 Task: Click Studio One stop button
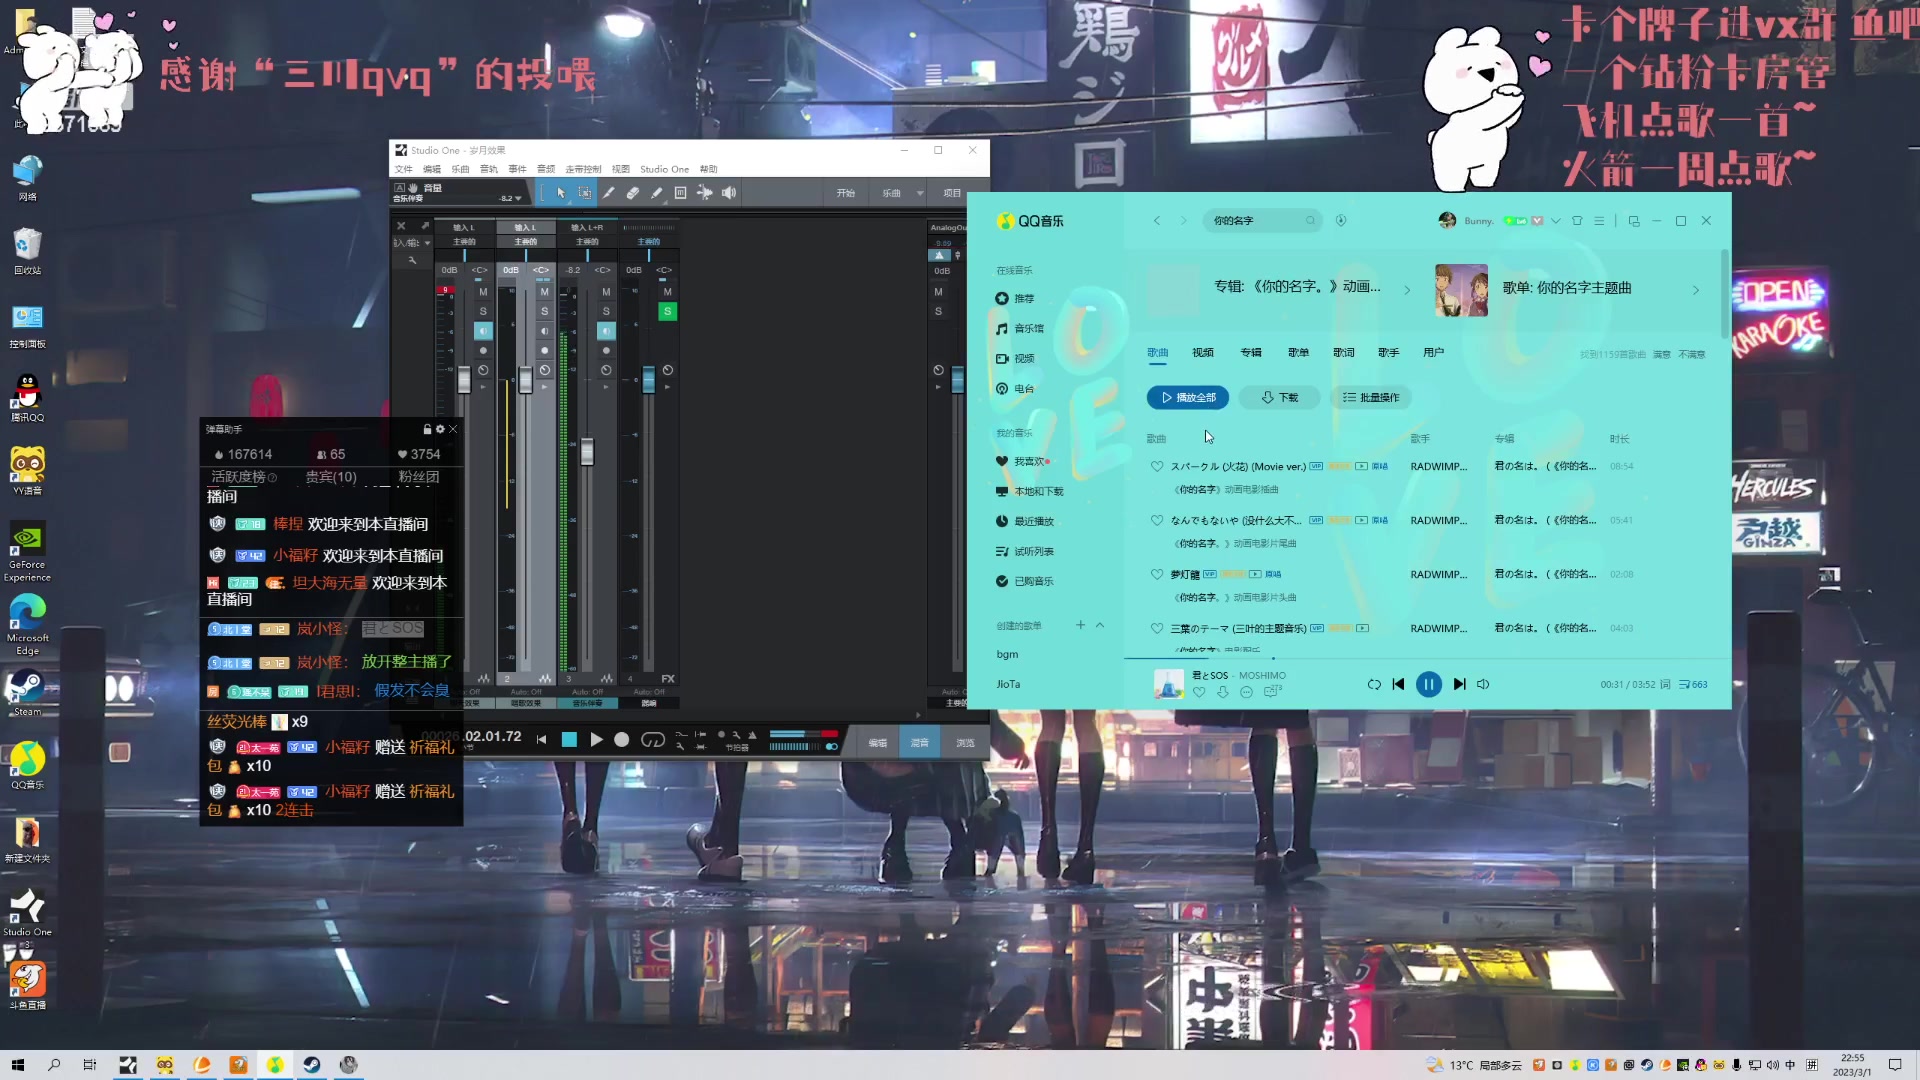coord(569,740)
